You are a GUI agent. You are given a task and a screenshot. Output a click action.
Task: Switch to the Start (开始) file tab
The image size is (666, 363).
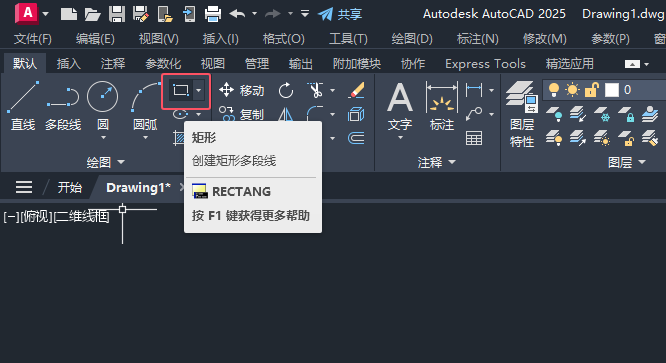[x=70, y=187]
